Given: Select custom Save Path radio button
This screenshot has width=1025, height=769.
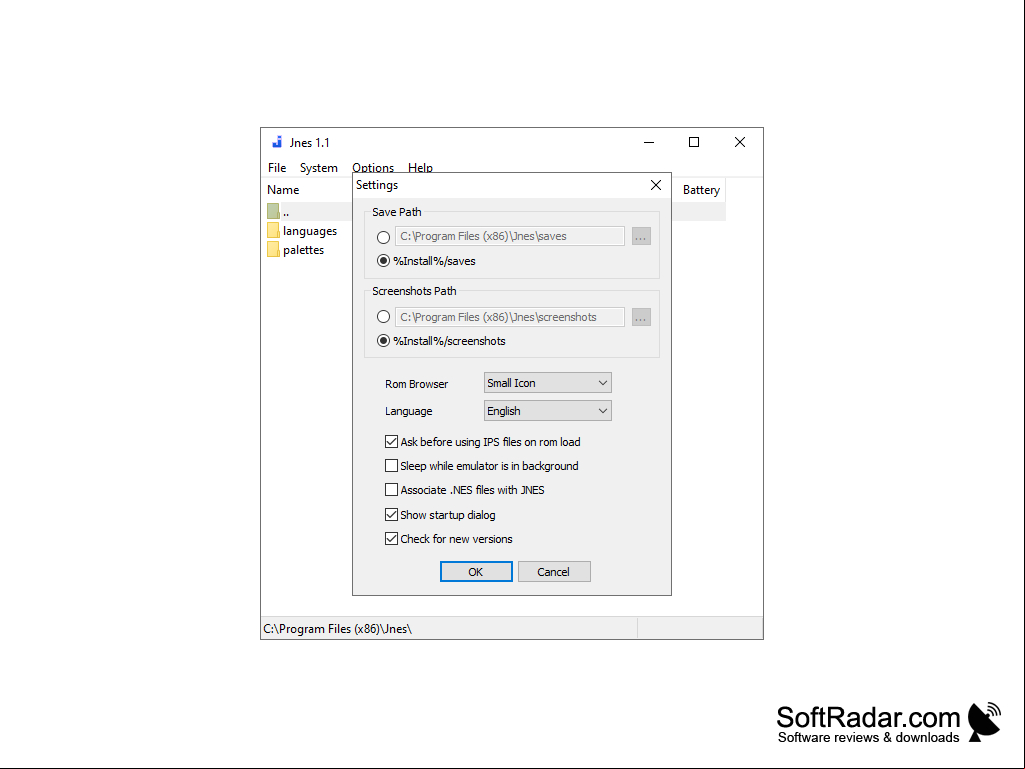Looking at the screenshot, I should 384,237.
